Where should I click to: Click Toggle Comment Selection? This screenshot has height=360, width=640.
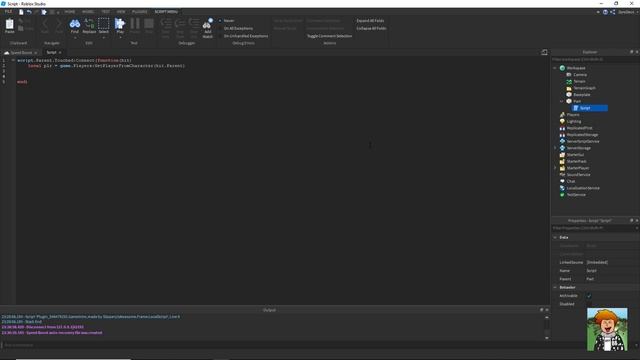[329, 36]
